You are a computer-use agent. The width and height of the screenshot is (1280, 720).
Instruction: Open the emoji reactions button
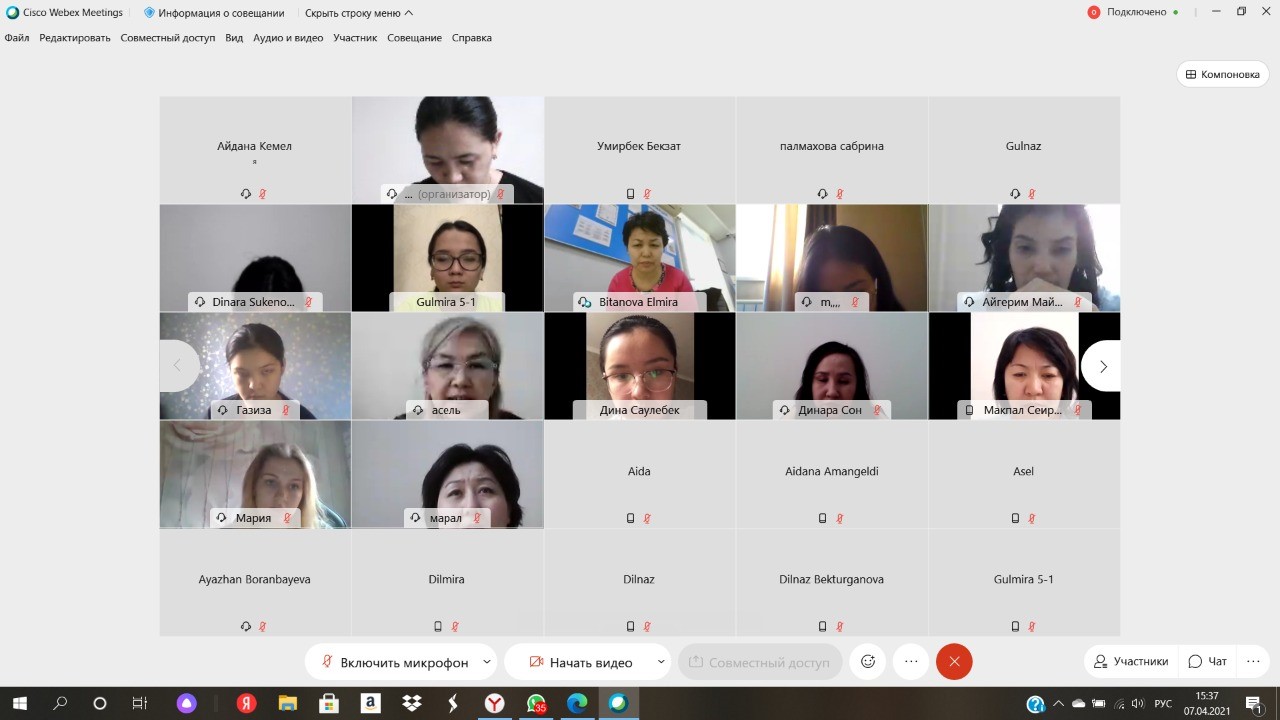868,662
